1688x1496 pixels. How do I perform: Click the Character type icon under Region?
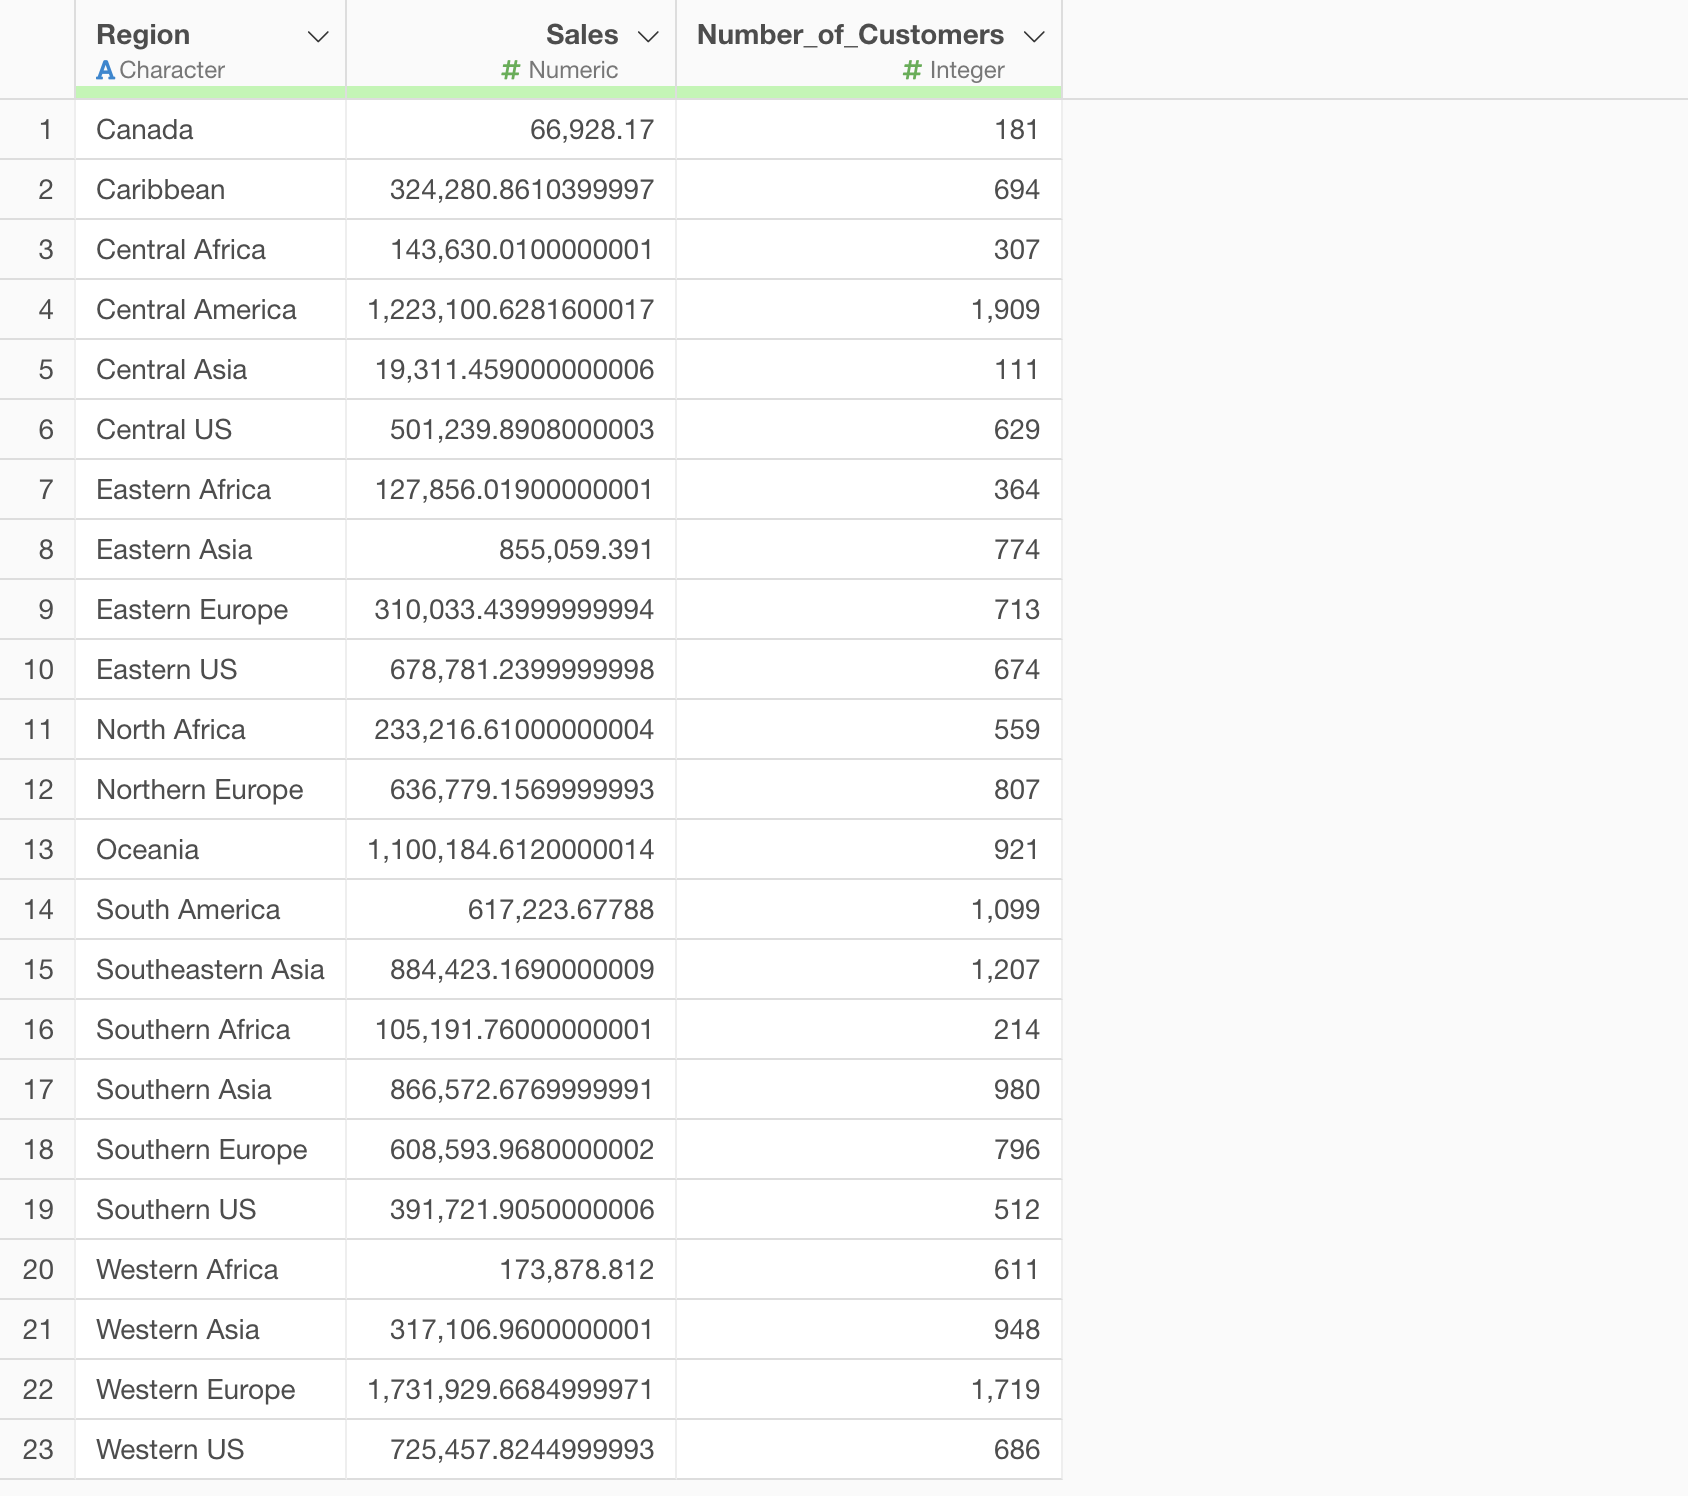point(105,71)
